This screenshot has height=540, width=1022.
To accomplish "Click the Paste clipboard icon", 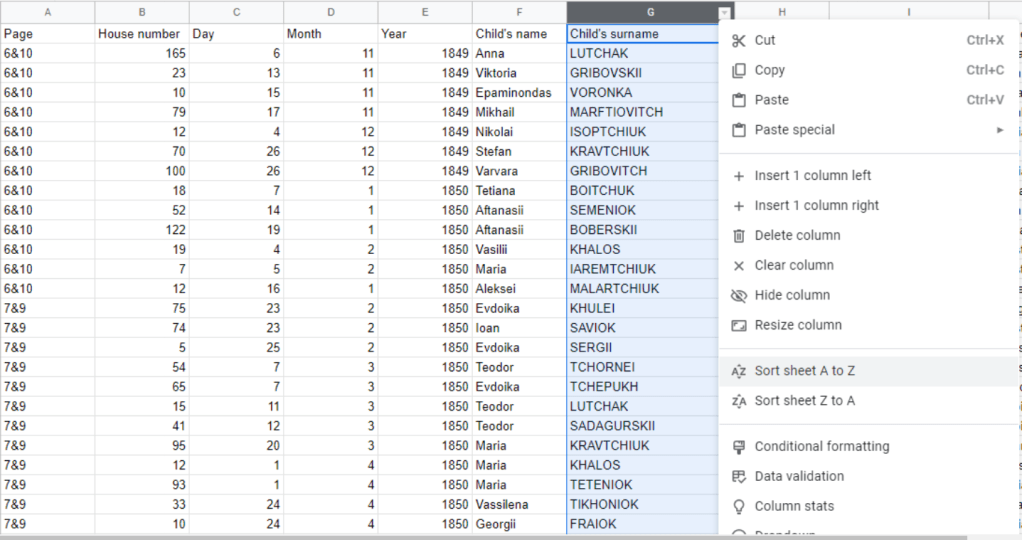I will pos(739,101).
